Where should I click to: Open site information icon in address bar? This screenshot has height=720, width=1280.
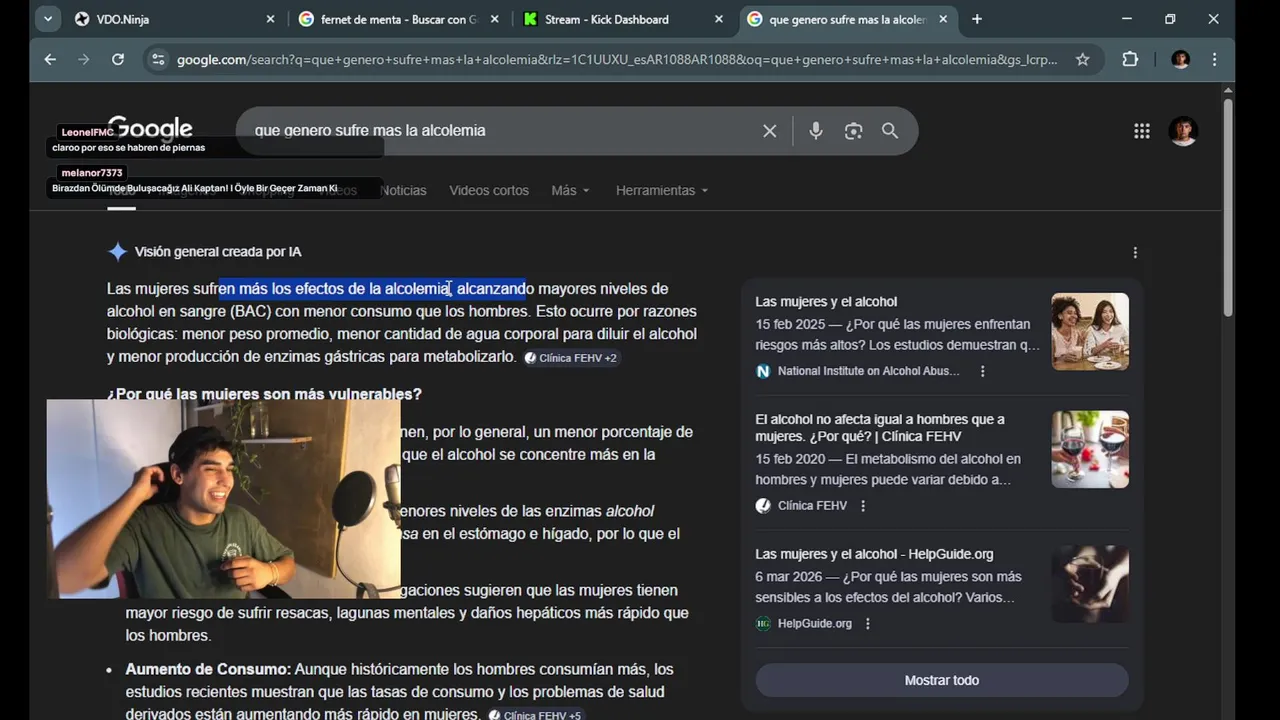(157, 60)
